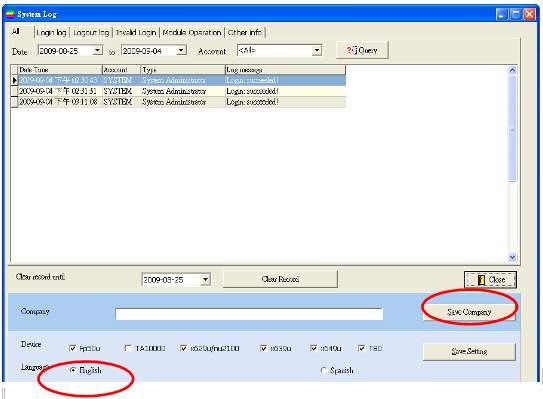The image size is (543, 399).
Task: Click the System Log title bar icon
Action: (x=10, y=14)
